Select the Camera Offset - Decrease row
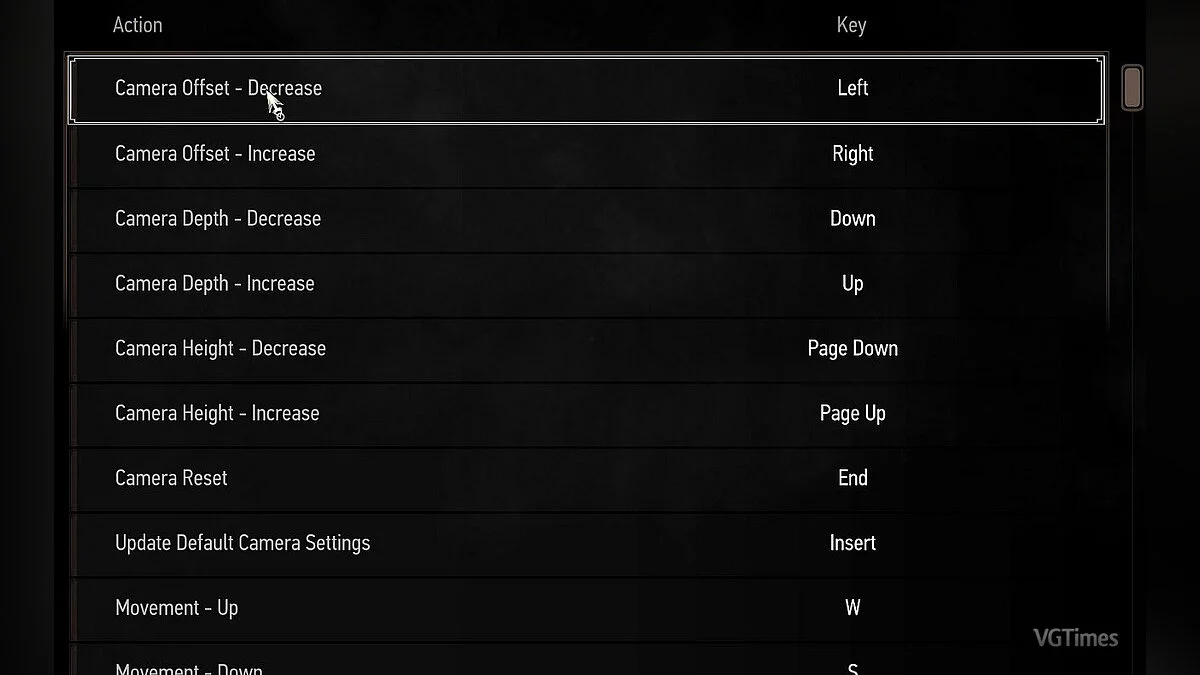 218,88
